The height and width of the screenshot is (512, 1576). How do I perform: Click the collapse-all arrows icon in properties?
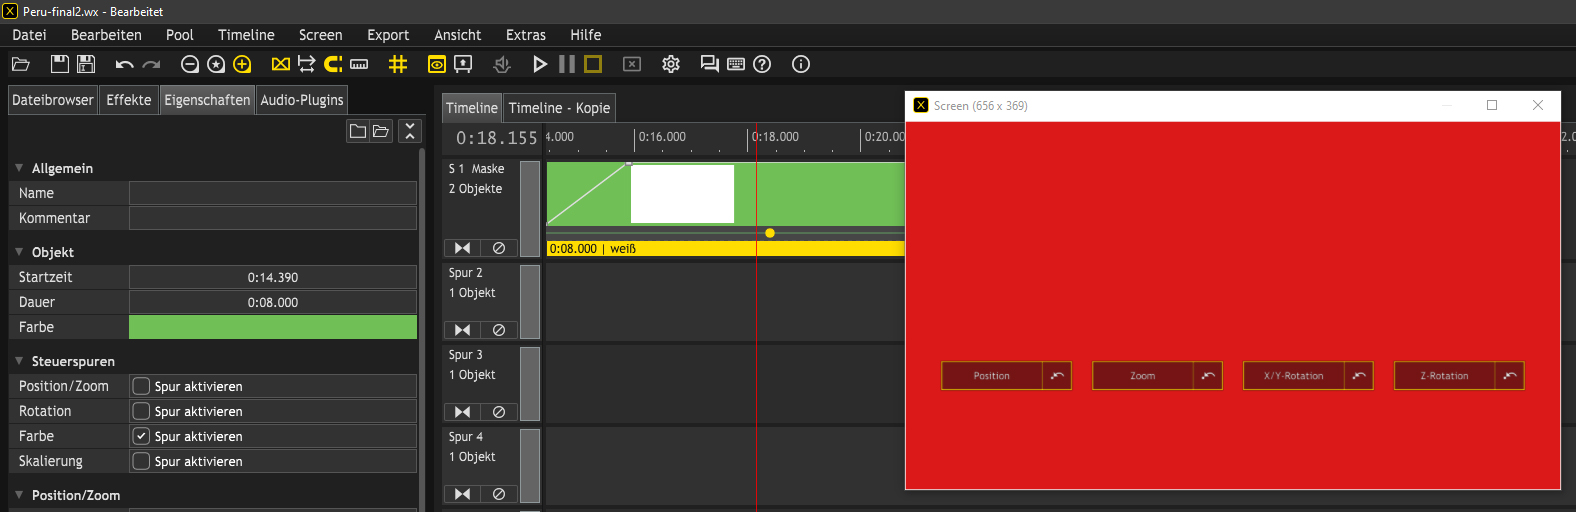click(410, 131)
